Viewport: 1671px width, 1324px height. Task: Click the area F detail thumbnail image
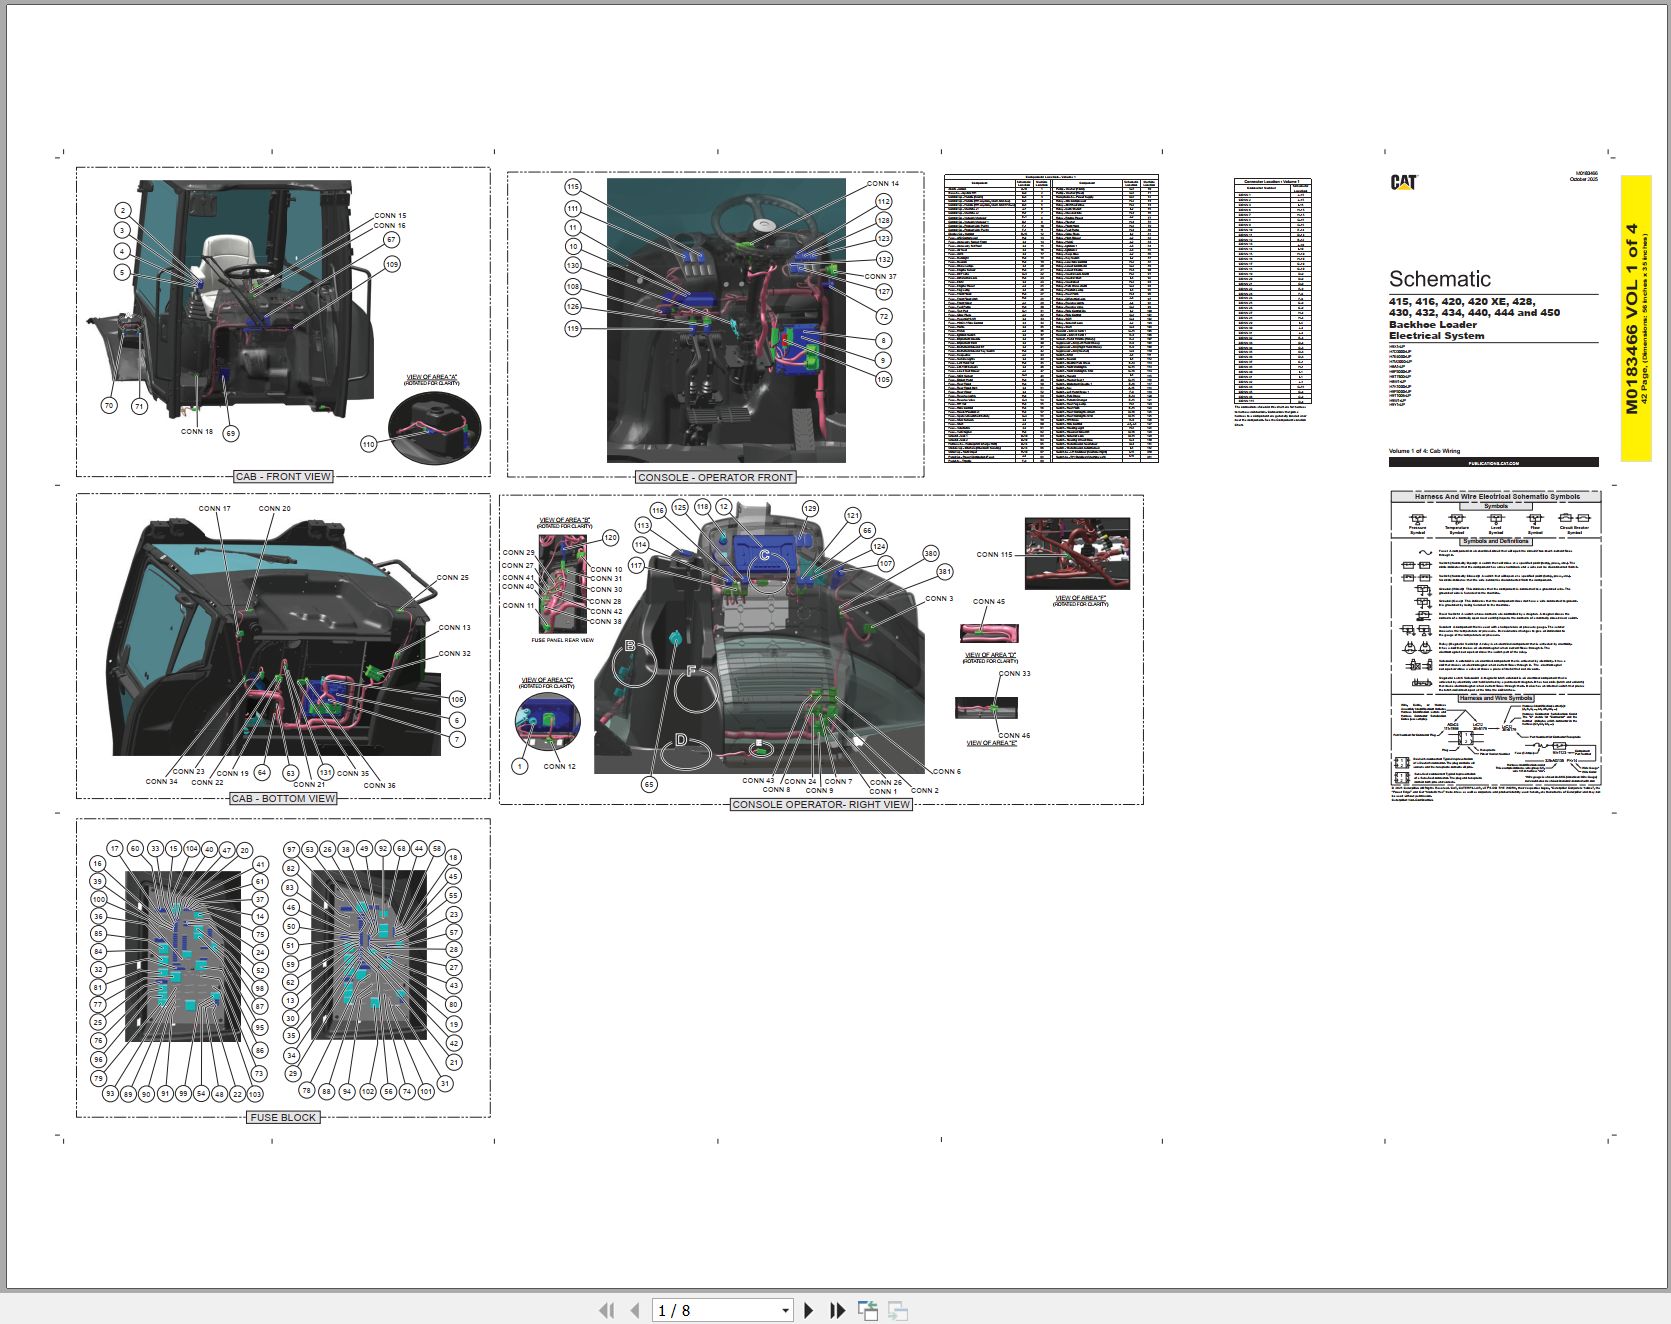1078,554
